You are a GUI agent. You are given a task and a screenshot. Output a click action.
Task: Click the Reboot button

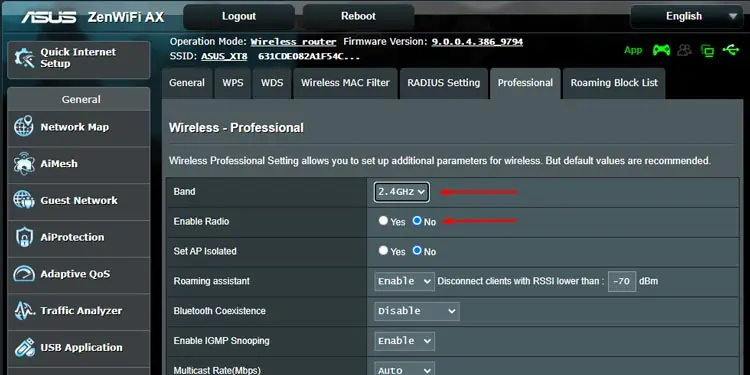tap(358, 16)
